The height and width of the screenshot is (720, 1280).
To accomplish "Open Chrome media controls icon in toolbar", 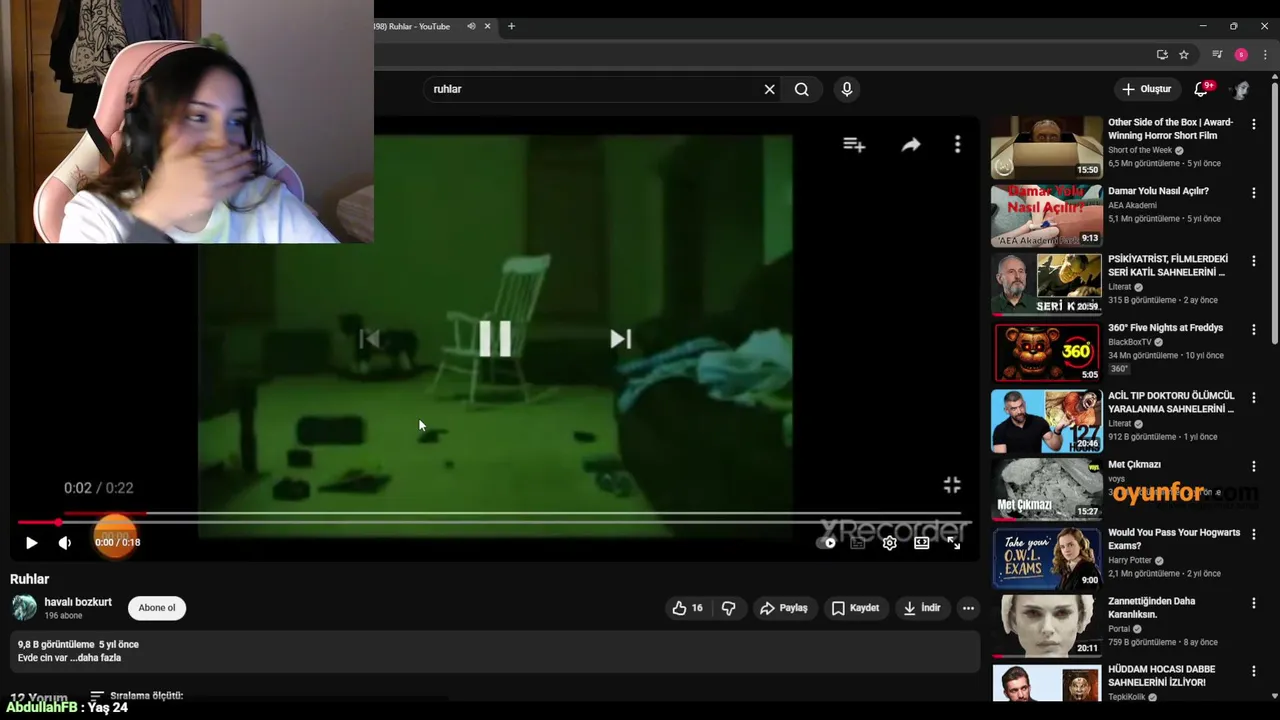I will 1217,55.
